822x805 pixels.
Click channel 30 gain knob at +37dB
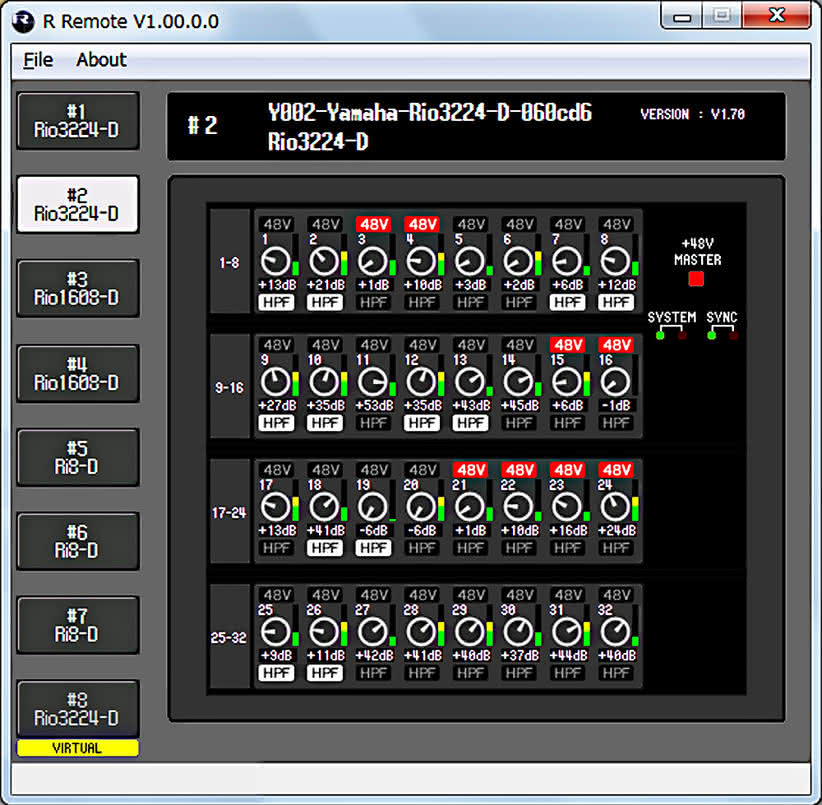pos(518,632)
